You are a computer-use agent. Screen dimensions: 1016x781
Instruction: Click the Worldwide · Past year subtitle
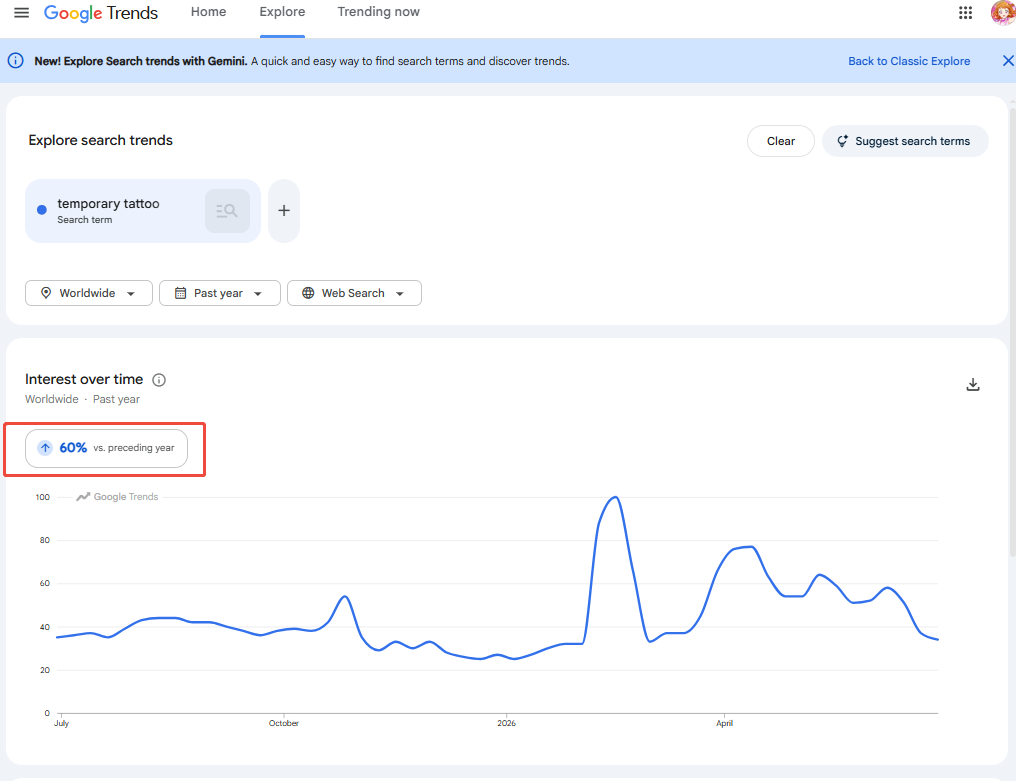[82, 399]
